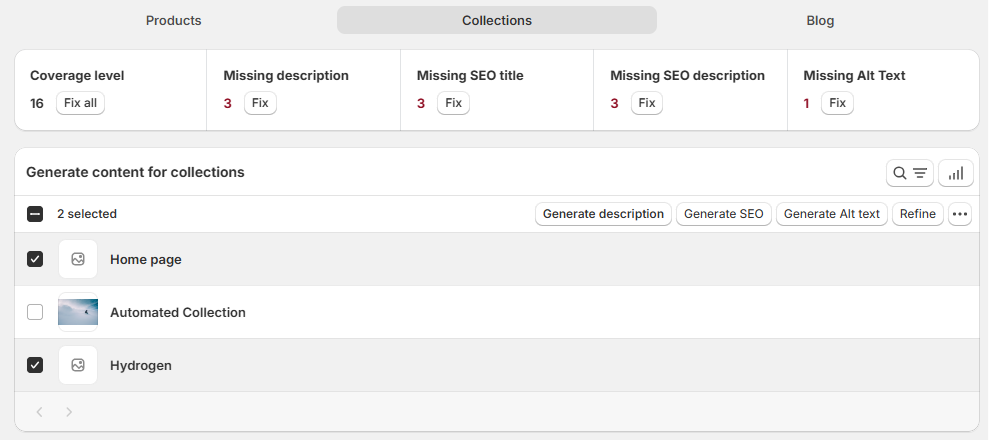Open the three-dots more actions menu
This screenshot has width=989, height=440.
point(959,214)
